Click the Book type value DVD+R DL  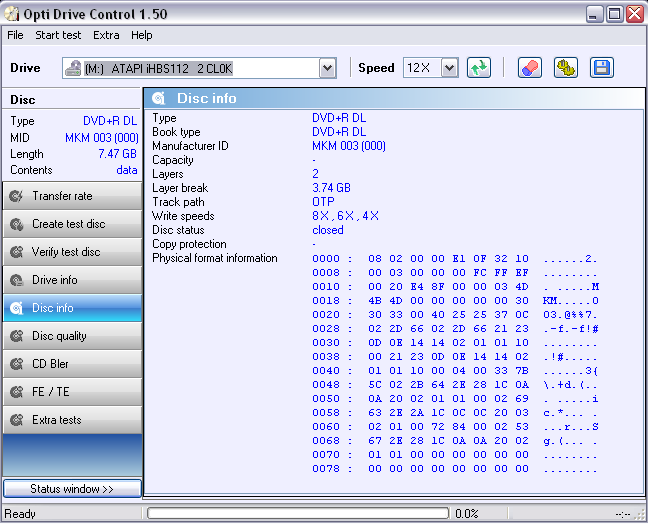tap(339, 132)
